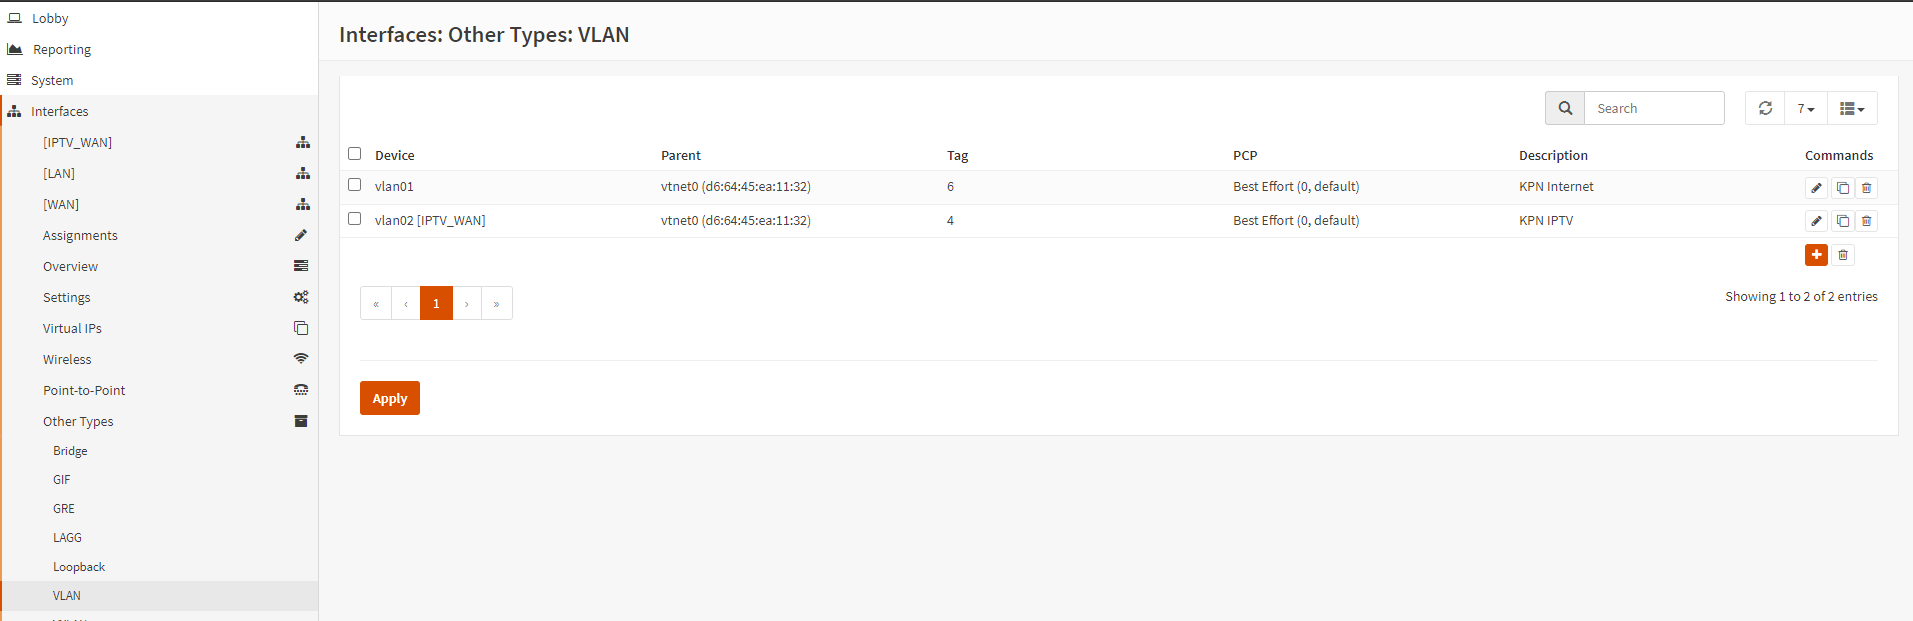
Task: Open the column selection dropdown
Action: tap(1852, 108)
